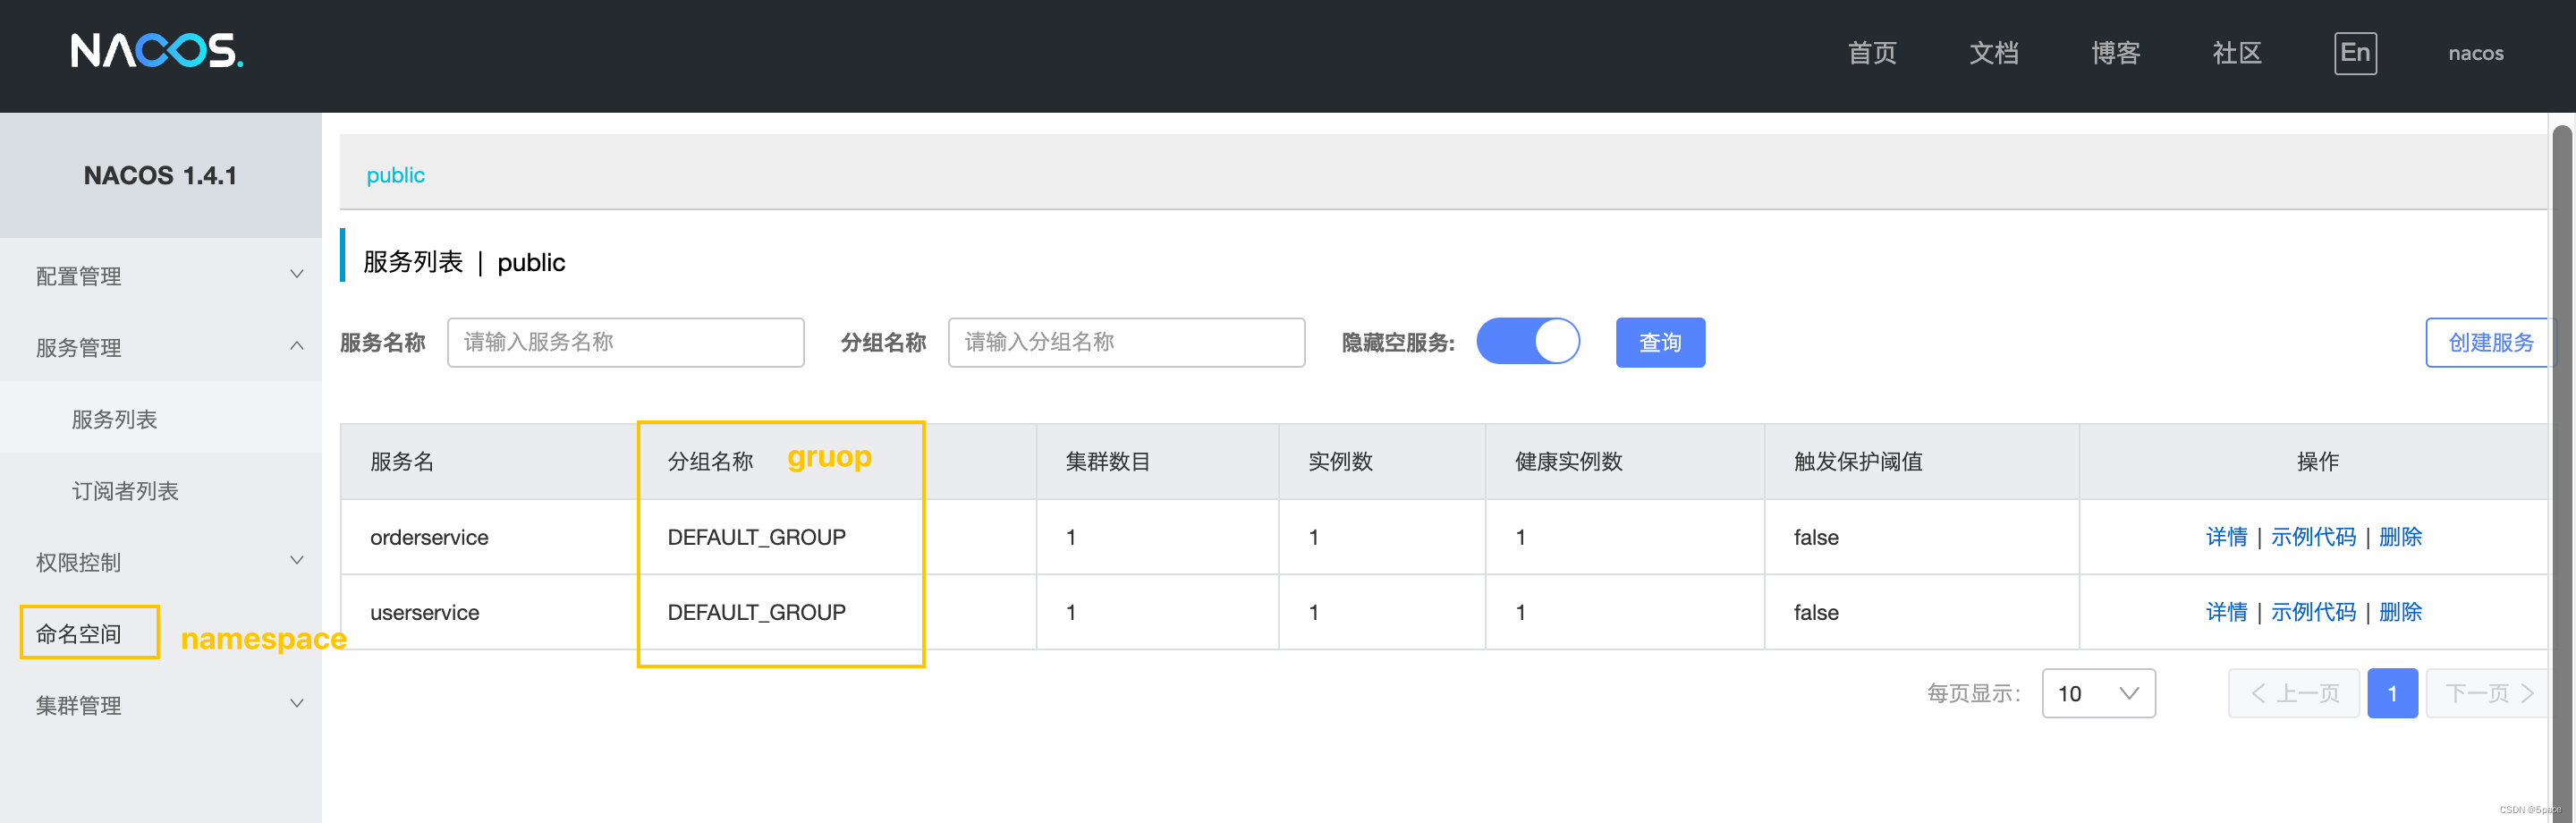Click 删除 for userservice

point(2400,612)
